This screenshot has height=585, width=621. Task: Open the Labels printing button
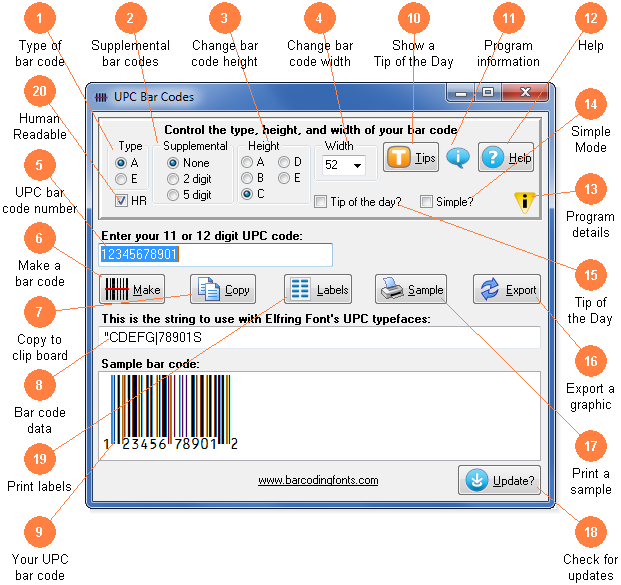tap(318, 289)
